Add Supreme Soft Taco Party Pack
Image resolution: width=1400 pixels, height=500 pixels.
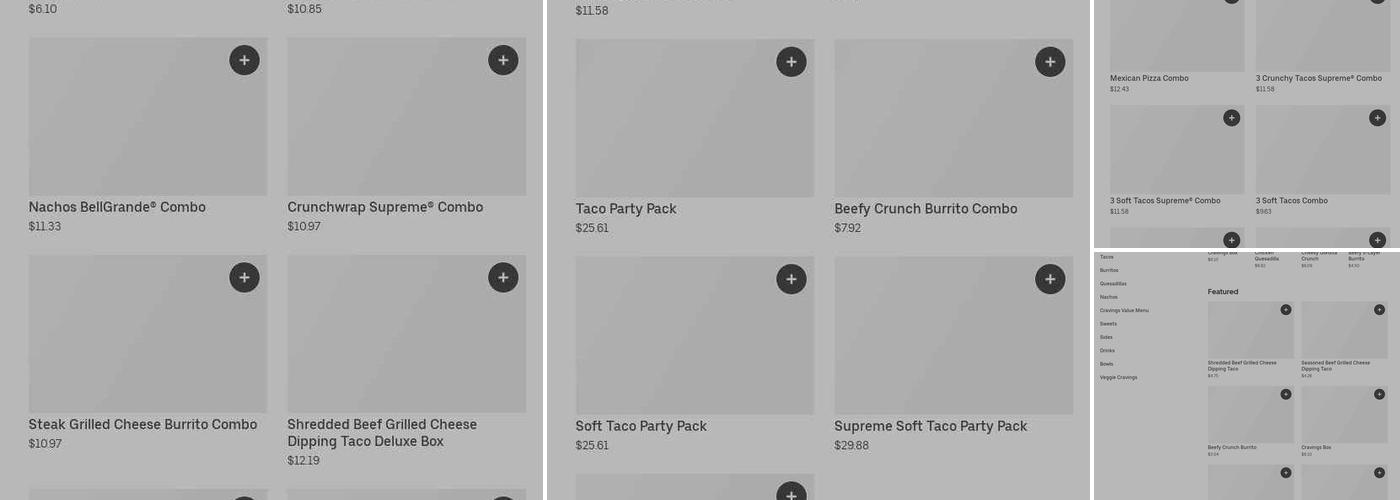click(x=1050, y=279)
